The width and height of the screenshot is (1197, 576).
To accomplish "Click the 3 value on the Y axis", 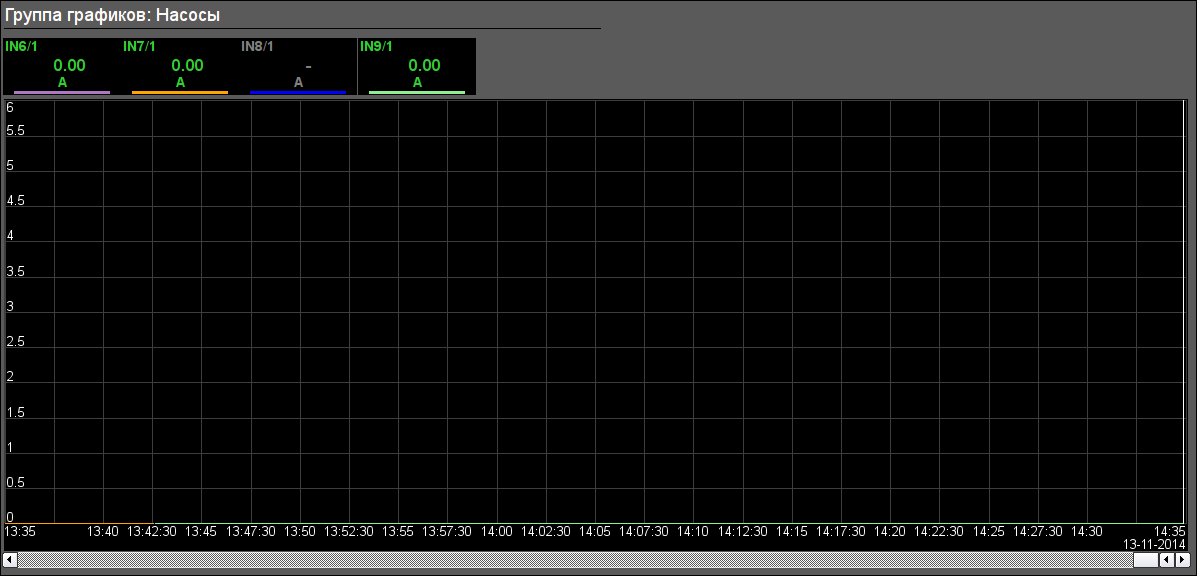I will pos(10,307).
